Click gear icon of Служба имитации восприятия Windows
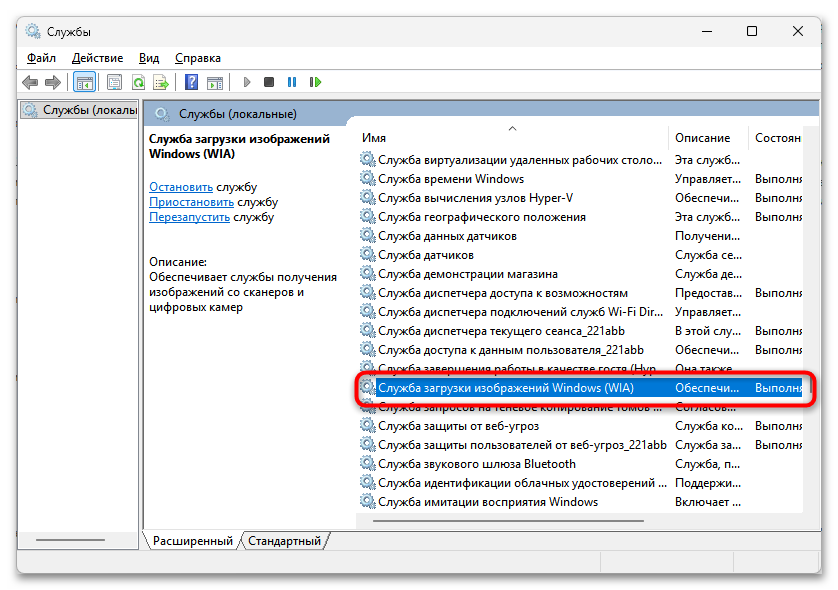This screenshot has width=838, height=590. (368, 501)
